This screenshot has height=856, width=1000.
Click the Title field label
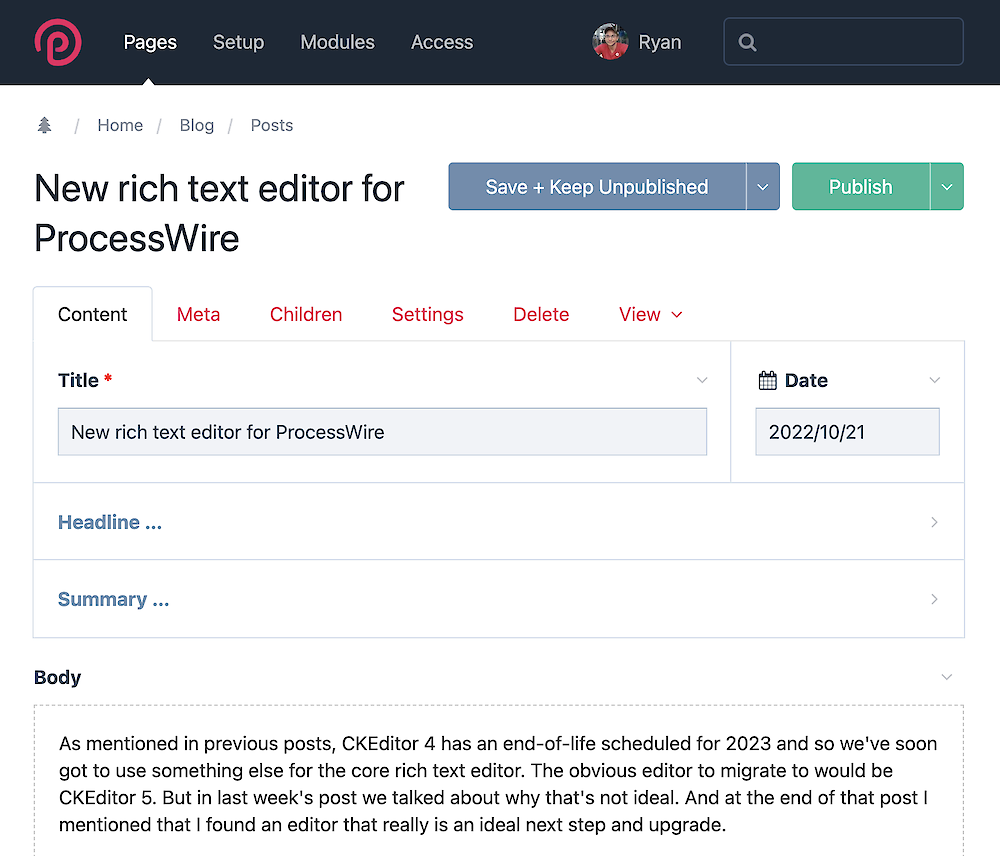(x=78, y=380)
